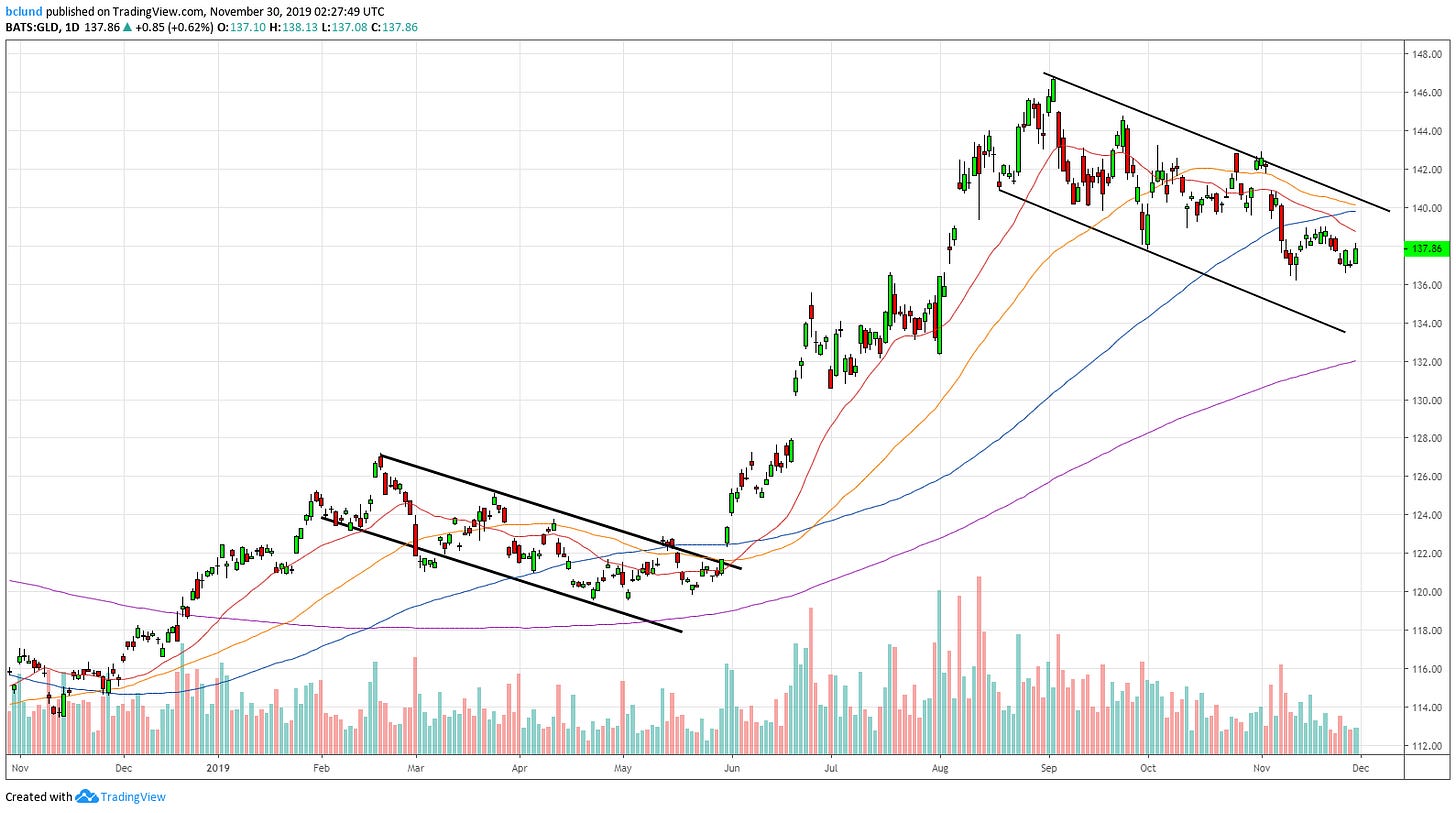Click the 130.00 label on the price axis
This screenshot has width=1456, height=813.
coord(1426,400)
